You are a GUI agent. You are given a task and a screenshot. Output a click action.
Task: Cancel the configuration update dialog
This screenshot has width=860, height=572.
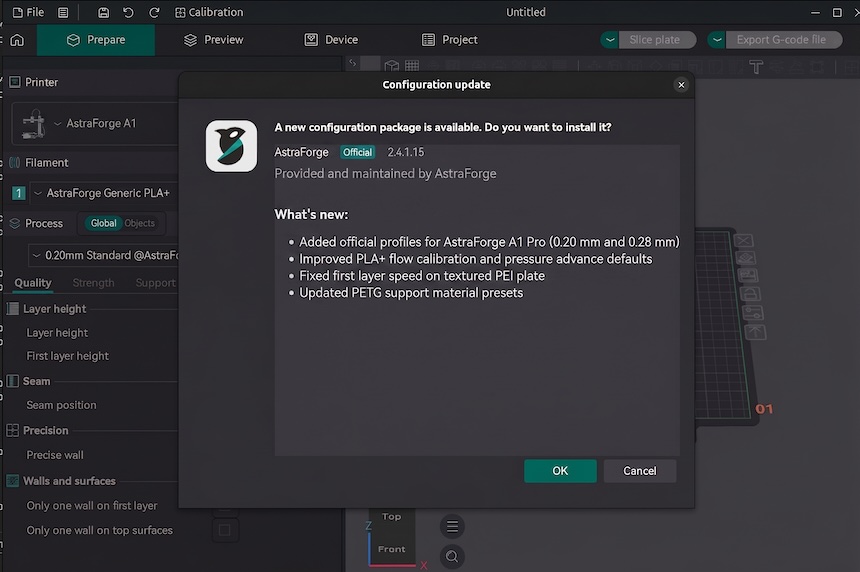(640, 471)
